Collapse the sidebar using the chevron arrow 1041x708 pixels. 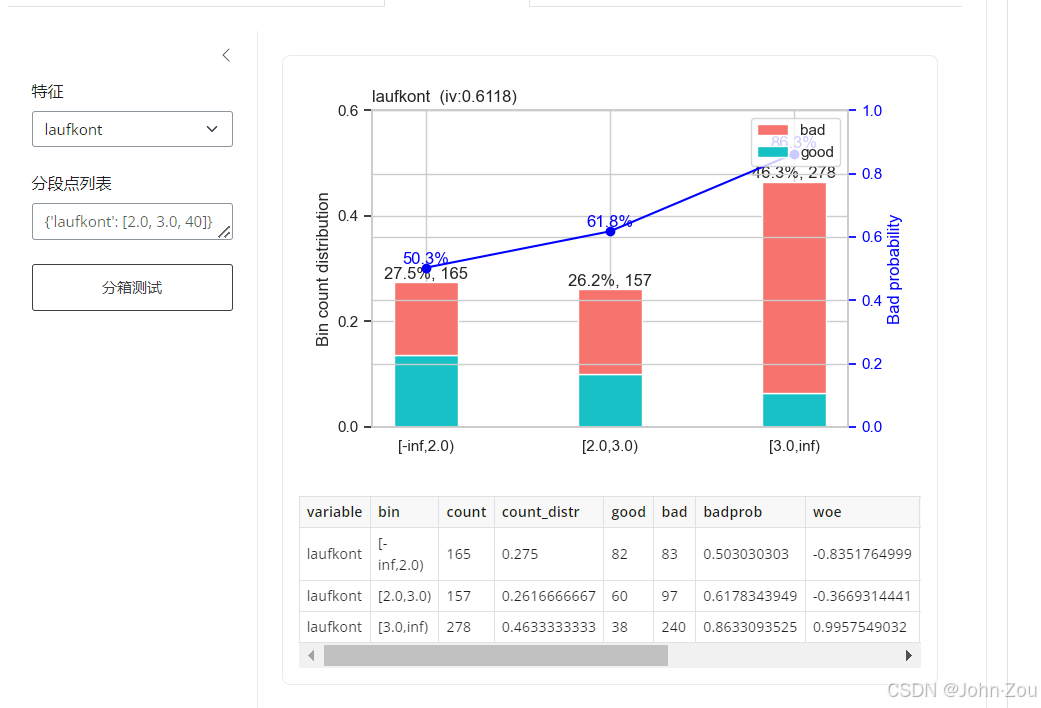(226, 56)
